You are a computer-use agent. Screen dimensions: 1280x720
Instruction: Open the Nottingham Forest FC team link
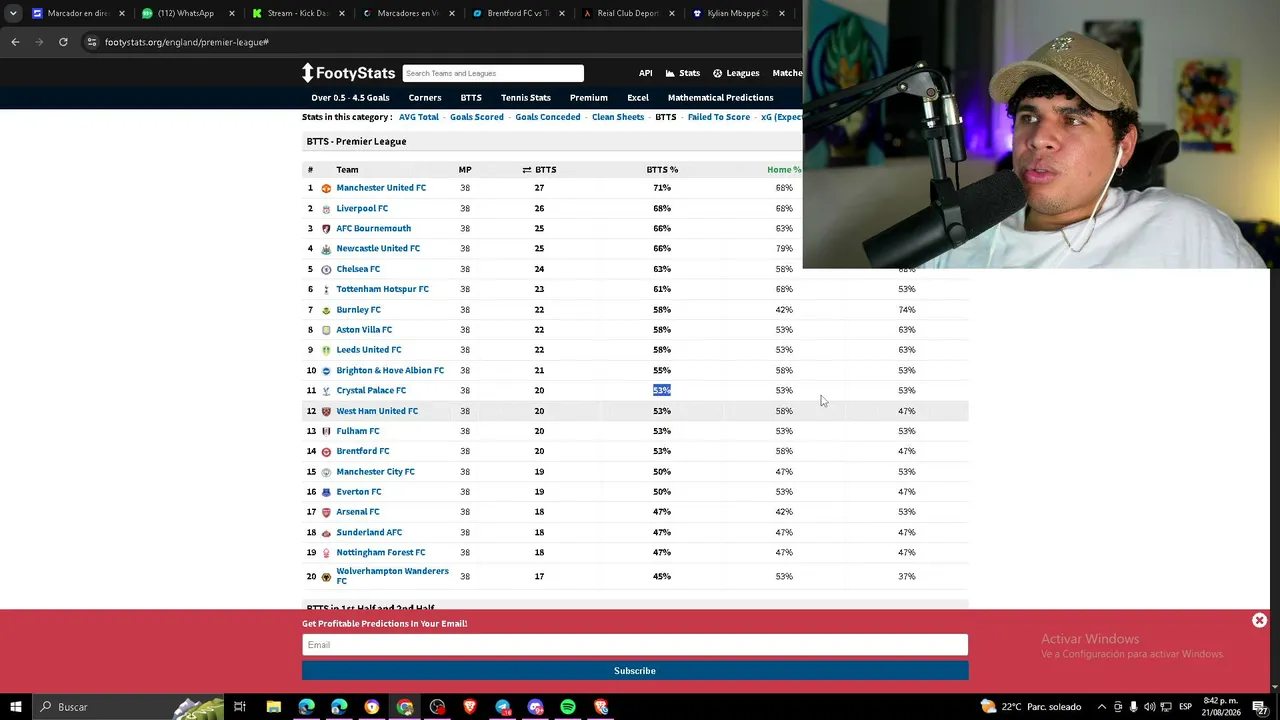pyautogui.click(x=381, y=552)
